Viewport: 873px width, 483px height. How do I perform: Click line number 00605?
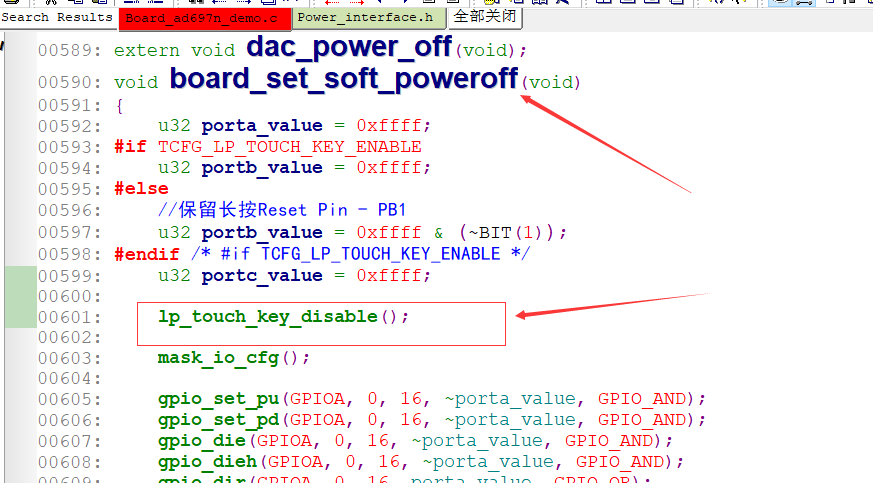[x=70, y=400]
